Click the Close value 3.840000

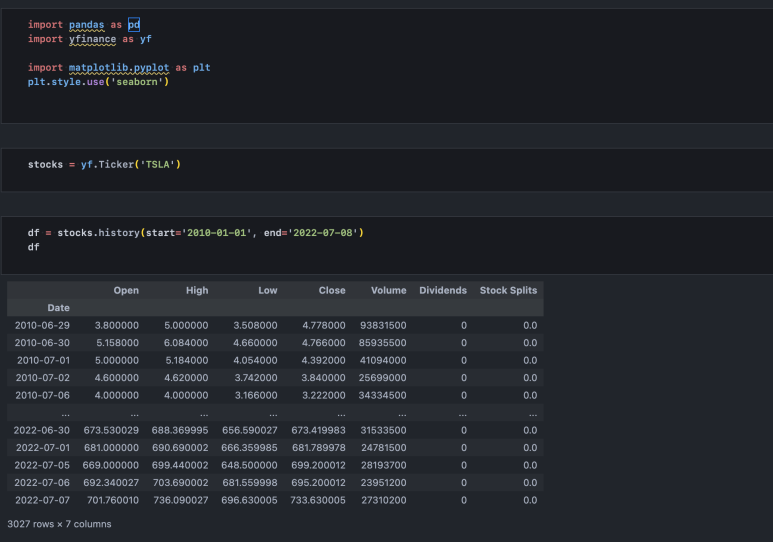point(323,378)
